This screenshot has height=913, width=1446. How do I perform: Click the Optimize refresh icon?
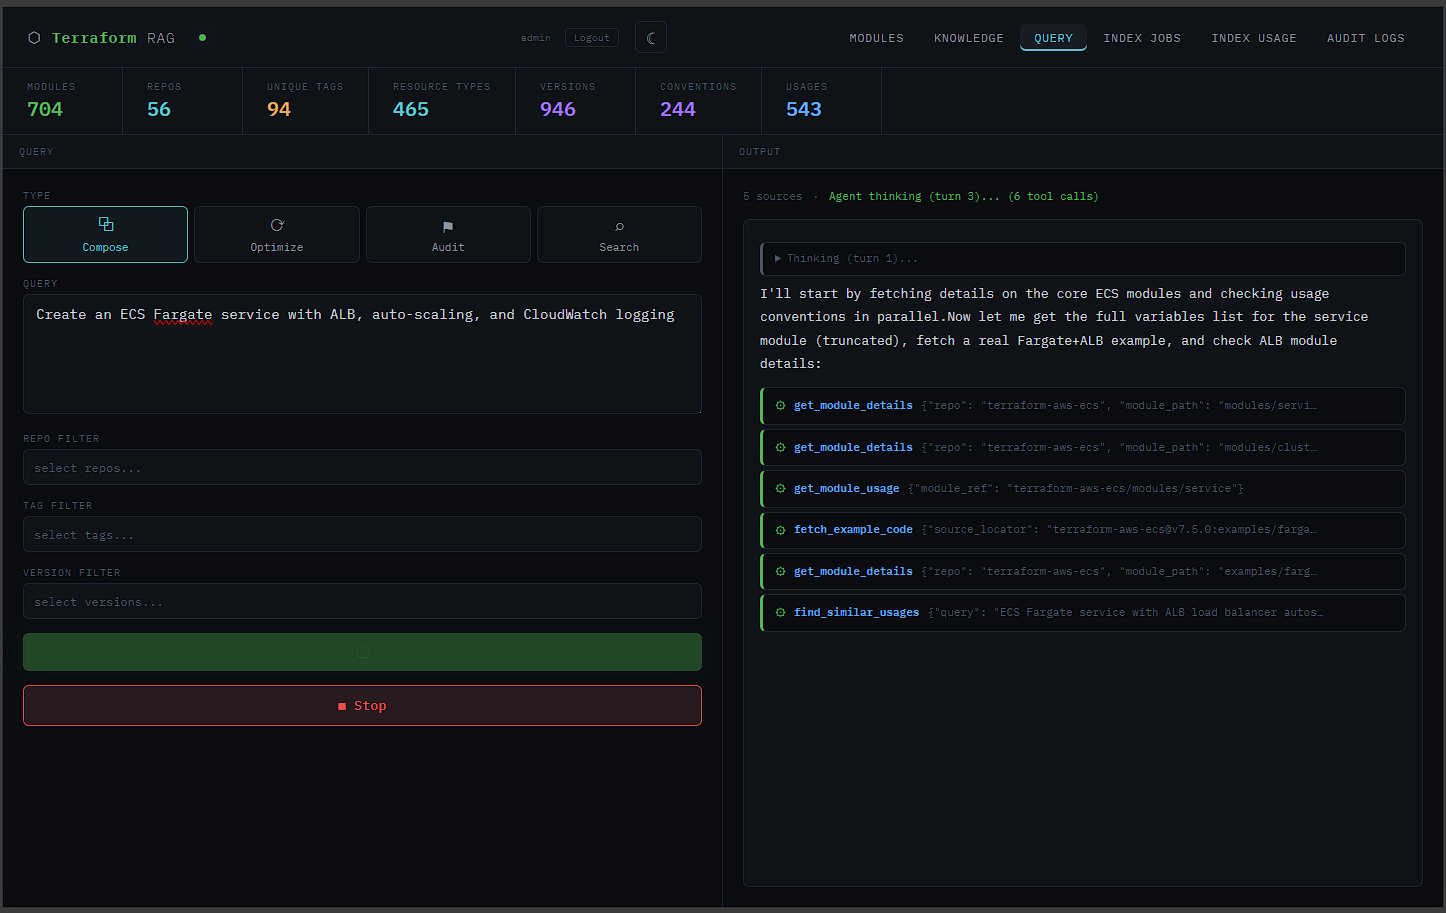[277, 225]
